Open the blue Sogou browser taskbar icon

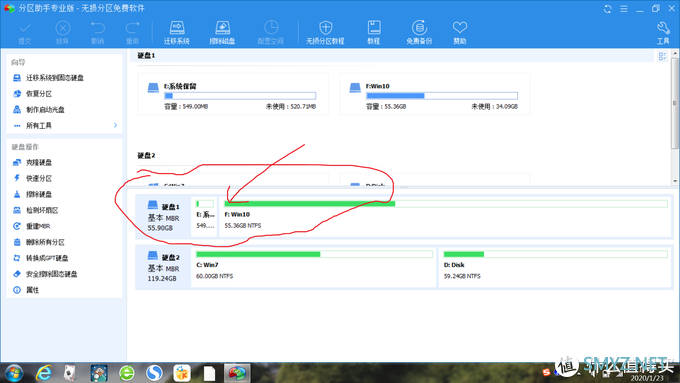pos(154,373)
